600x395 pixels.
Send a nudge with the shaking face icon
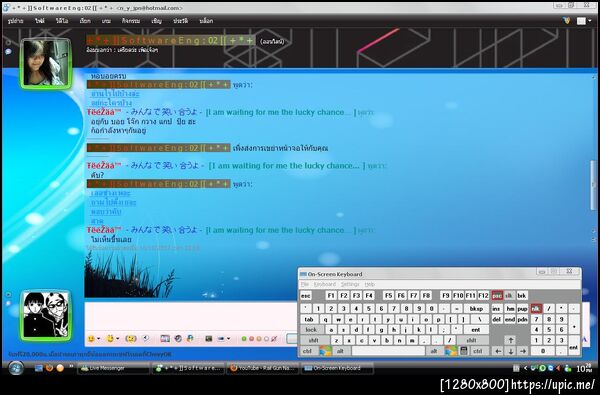[131, 339]
